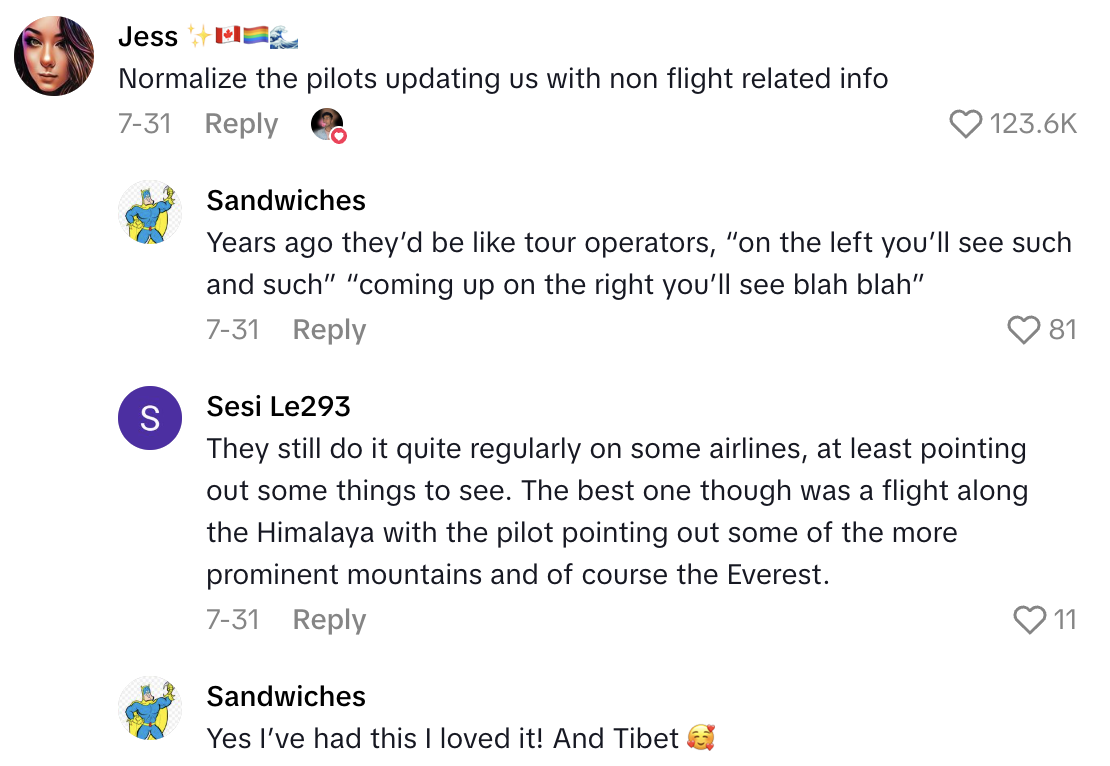Viewport: 1110px width, 766px height.
Task: Reply to Sesi Le293's Himalaya comment
Action: coord(328,619)
